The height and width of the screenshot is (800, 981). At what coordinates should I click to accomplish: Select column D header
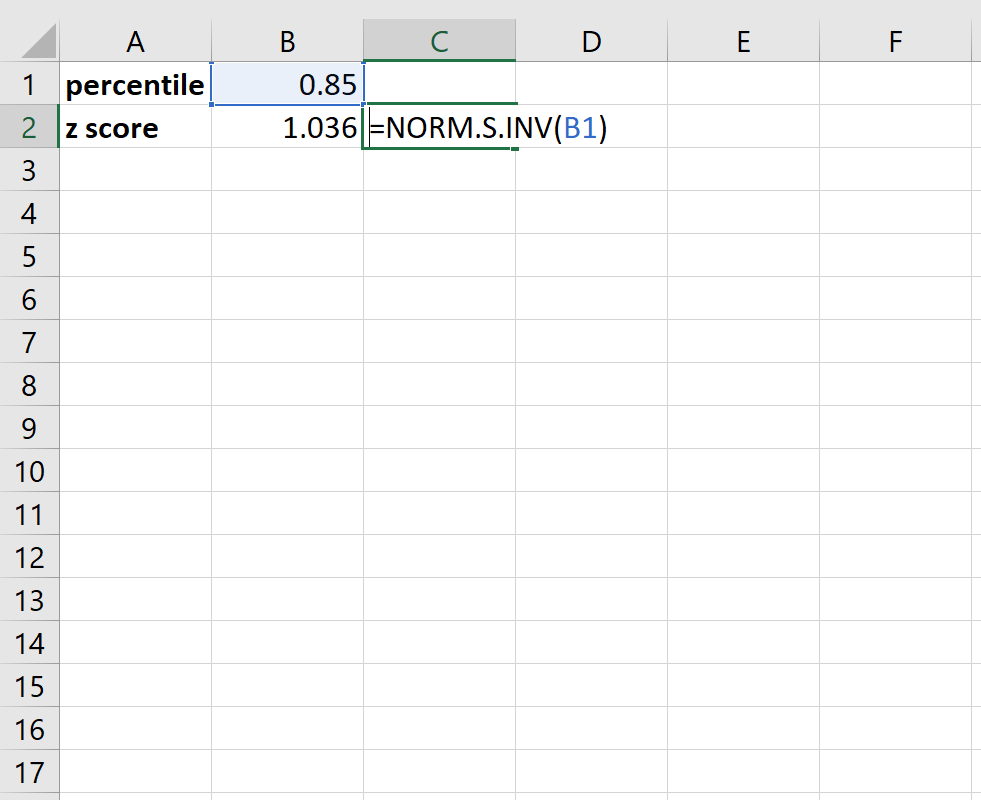(x=591, y=42)
